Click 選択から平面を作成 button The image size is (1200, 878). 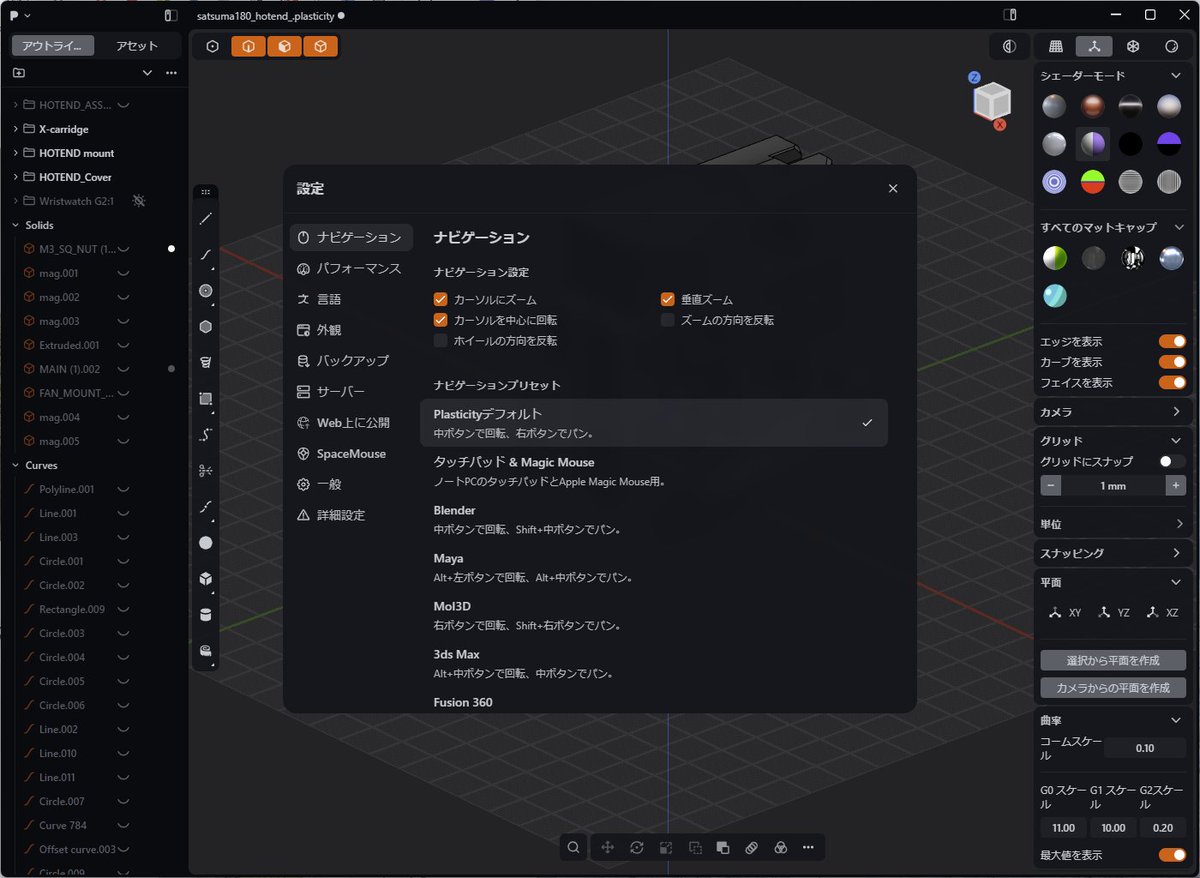1113,660
